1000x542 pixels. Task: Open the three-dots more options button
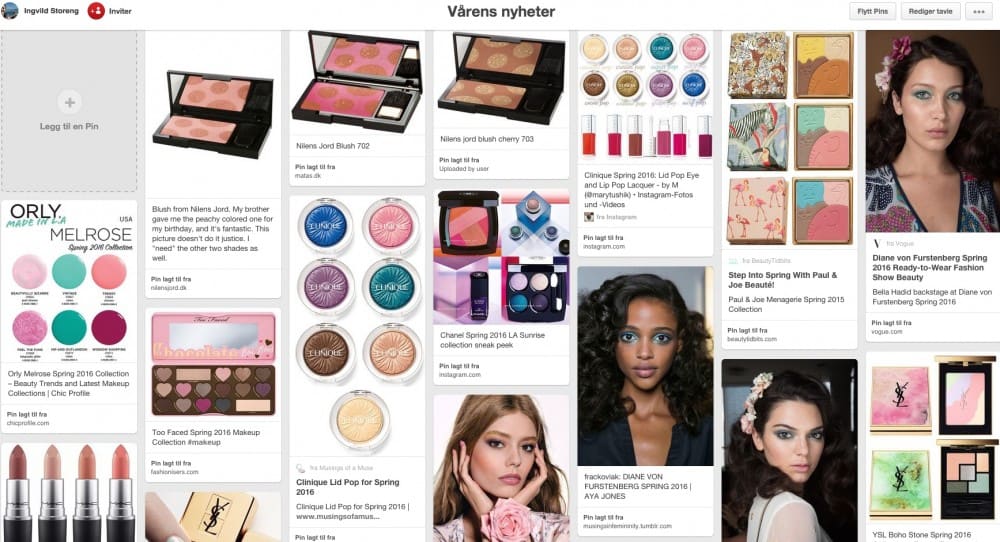point(979,11)
